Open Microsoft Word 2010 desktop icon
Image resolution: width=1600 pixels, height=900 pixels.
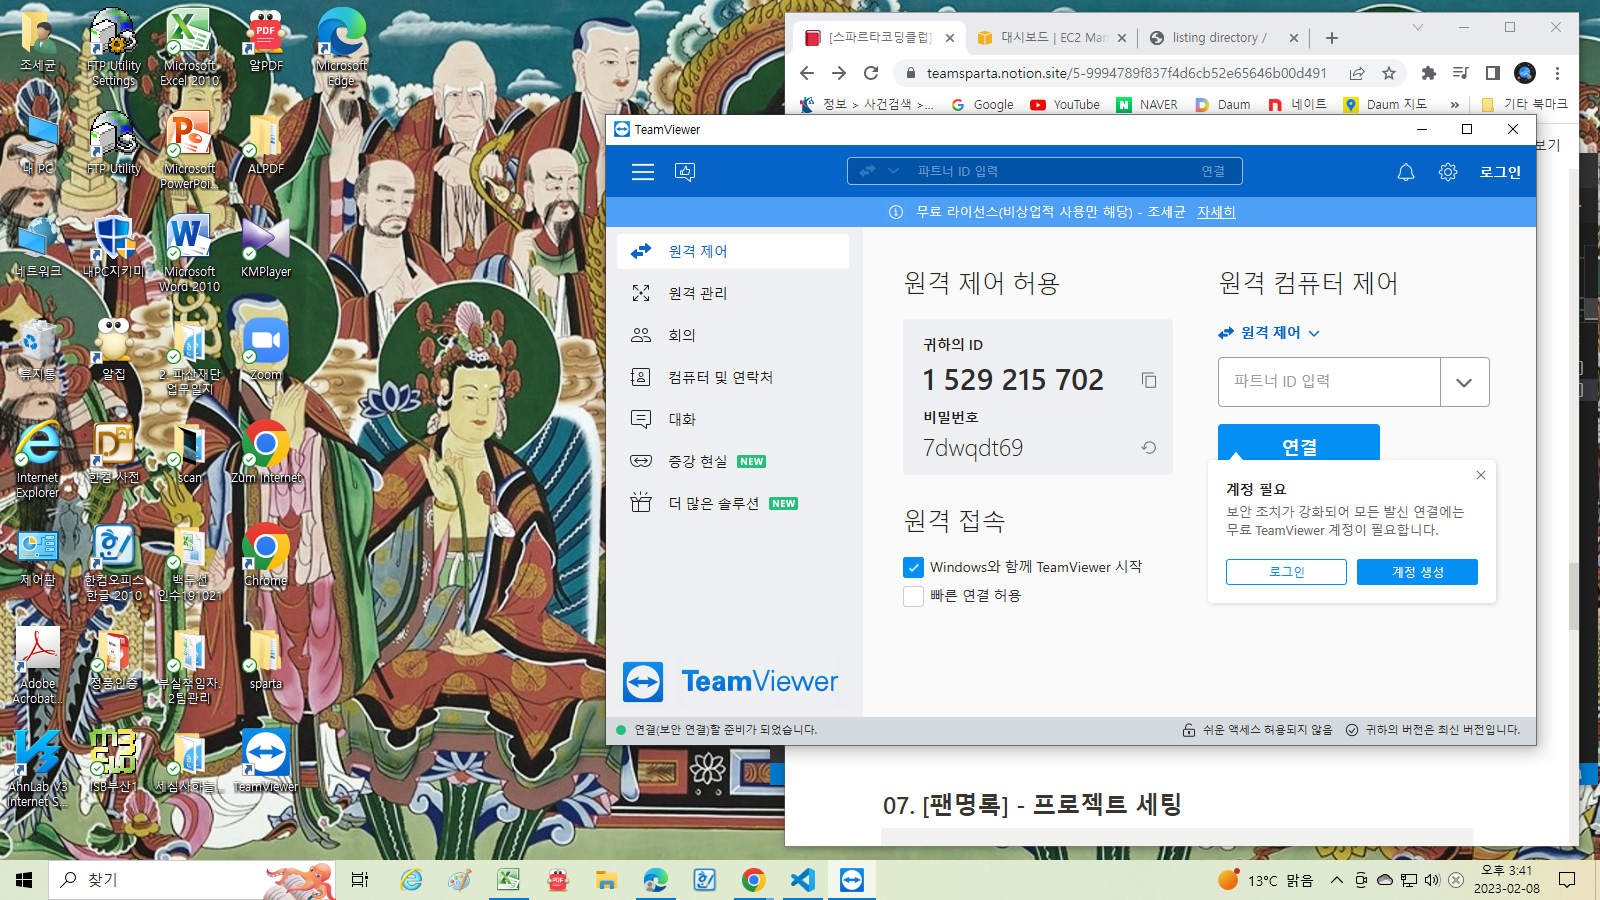point(189,253)
